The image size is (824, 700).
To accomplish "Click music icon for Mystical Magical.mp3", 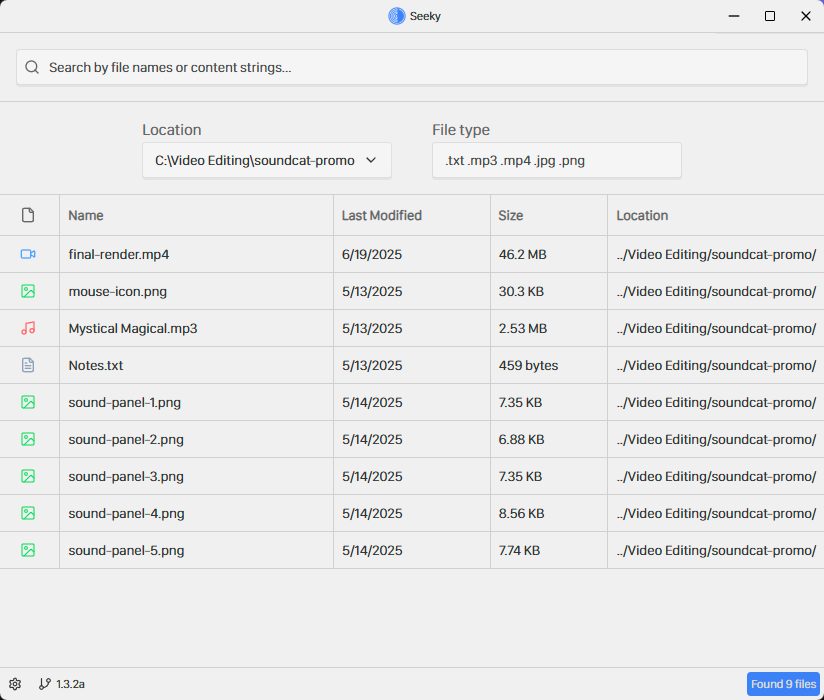I will click(x=28, y=328).
